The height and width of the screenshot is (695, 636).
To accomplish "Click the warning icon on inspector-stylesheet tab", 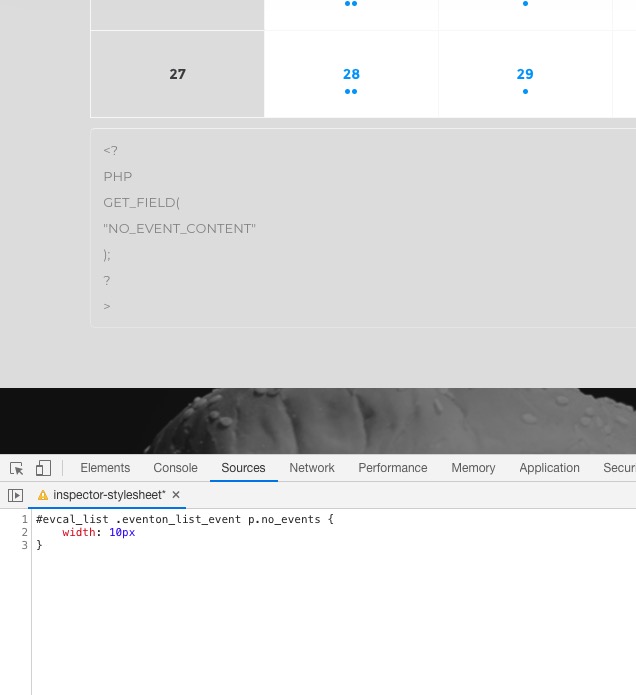I will click(x=43, y=495).
